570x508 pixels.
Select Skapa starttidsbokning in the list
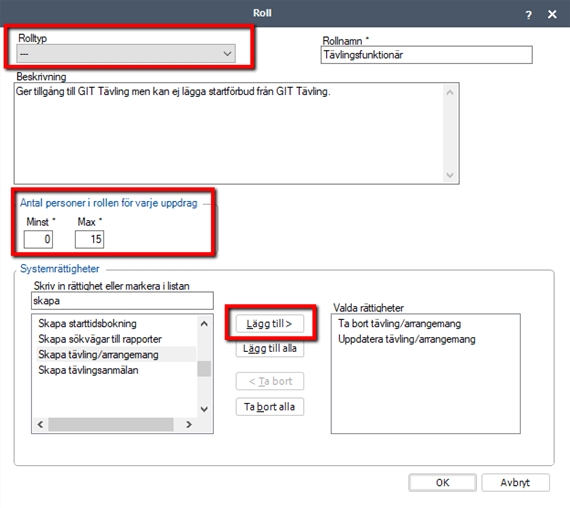[x=88, y=323]
